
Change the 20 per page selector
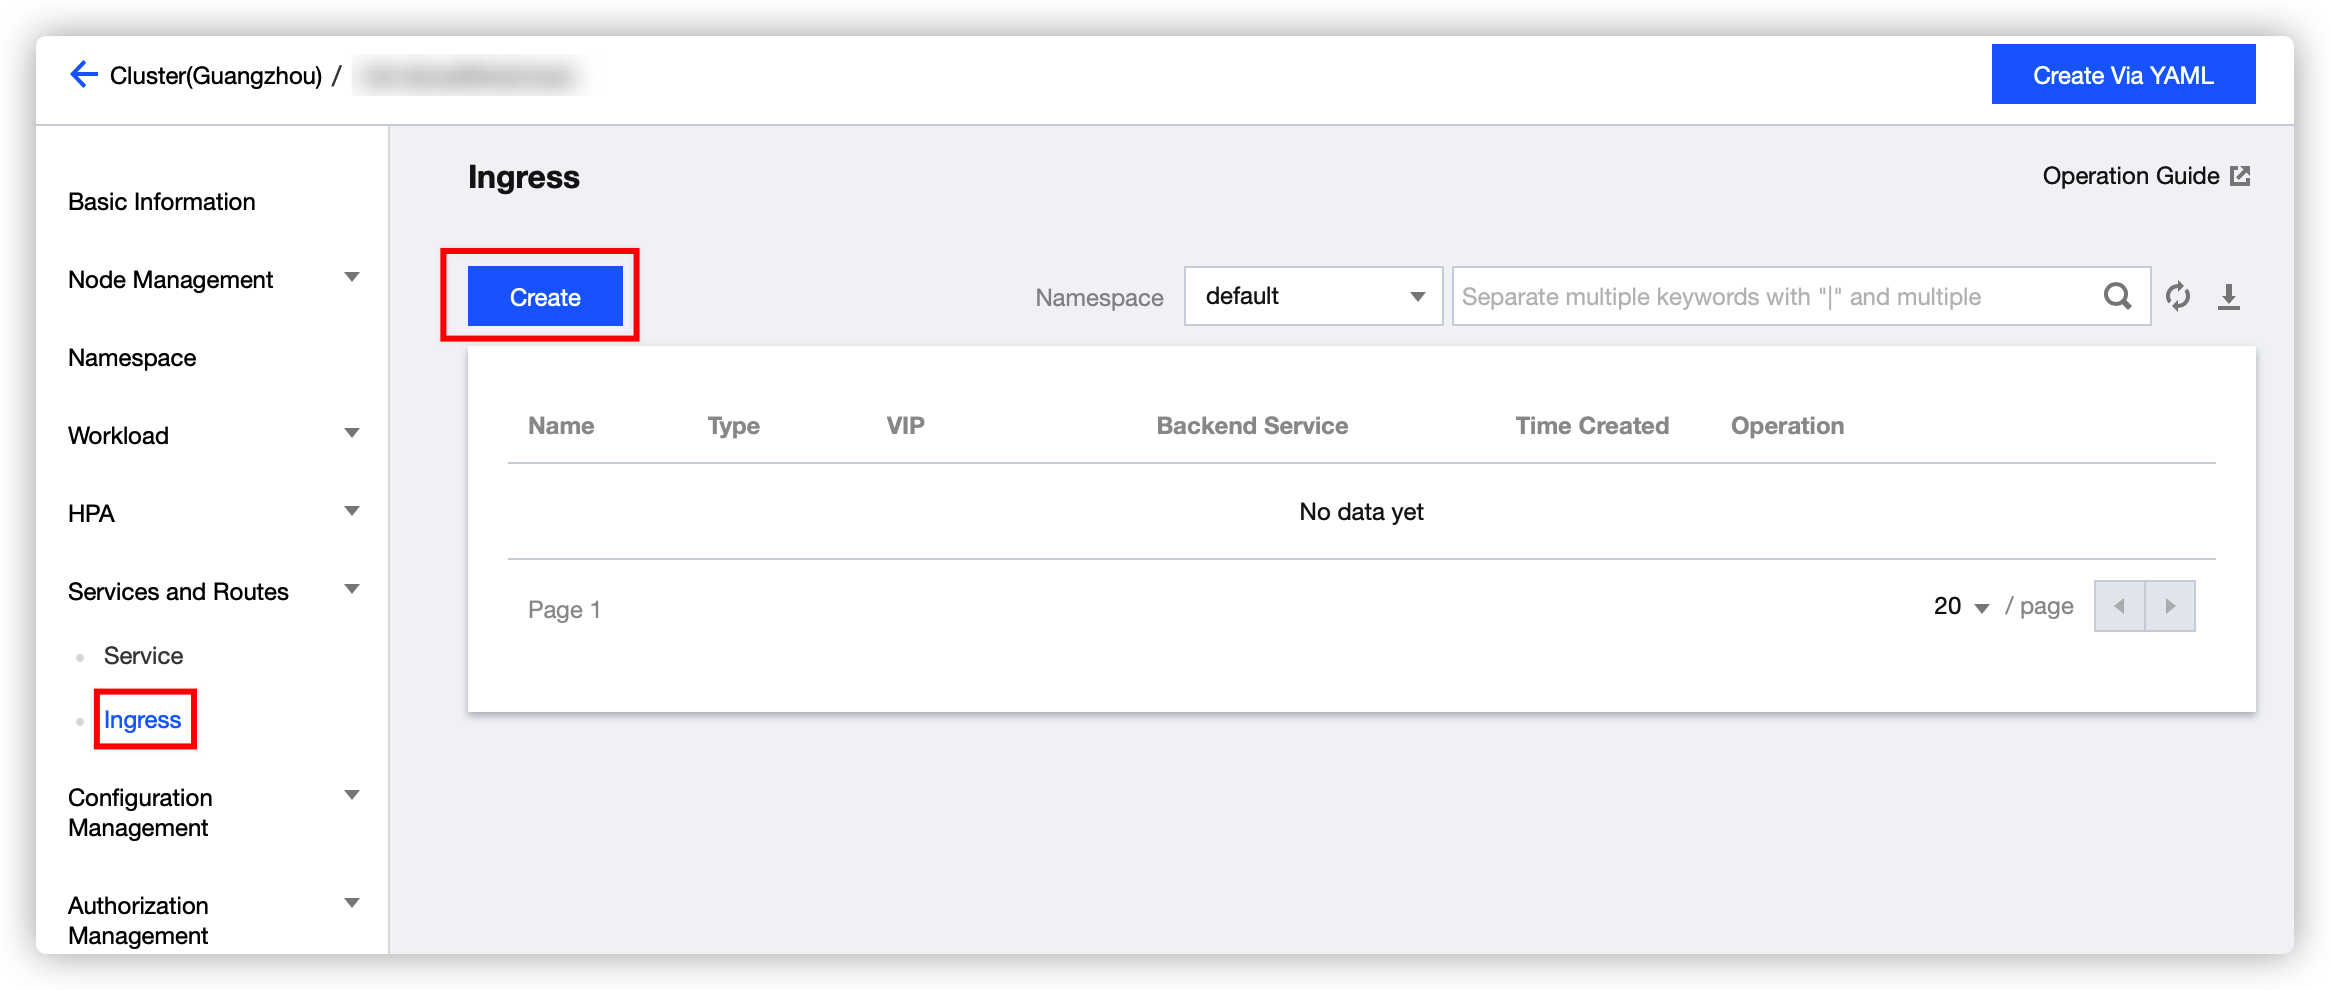pos(1961,607)
